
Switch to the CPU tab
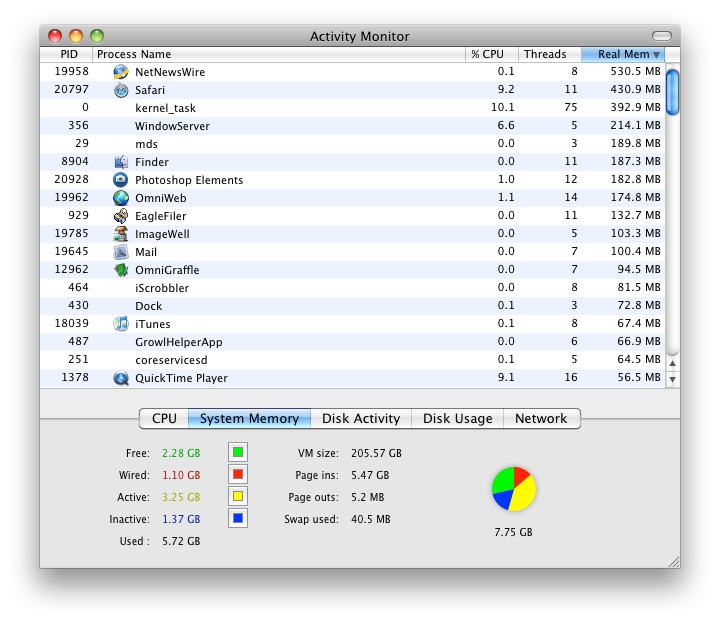(x=164, y=419)
